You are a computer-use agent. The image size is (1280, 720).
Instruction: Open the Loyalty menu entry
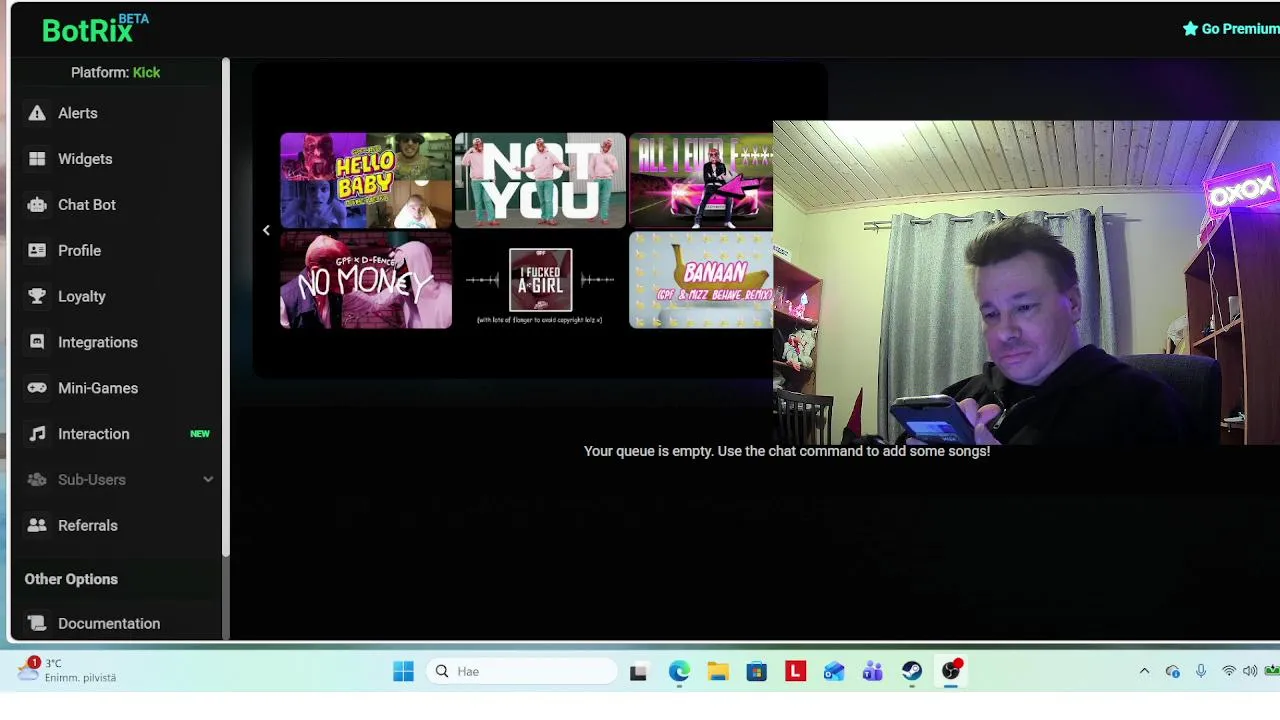(x=116, y=296)
